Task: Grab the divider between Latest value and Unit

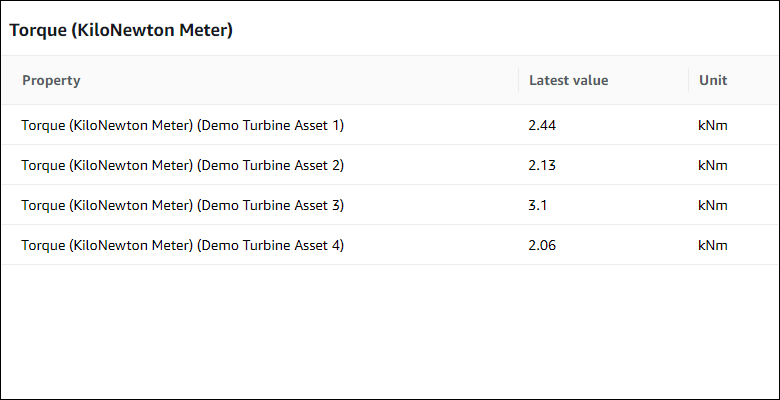Action: (688, 80)
